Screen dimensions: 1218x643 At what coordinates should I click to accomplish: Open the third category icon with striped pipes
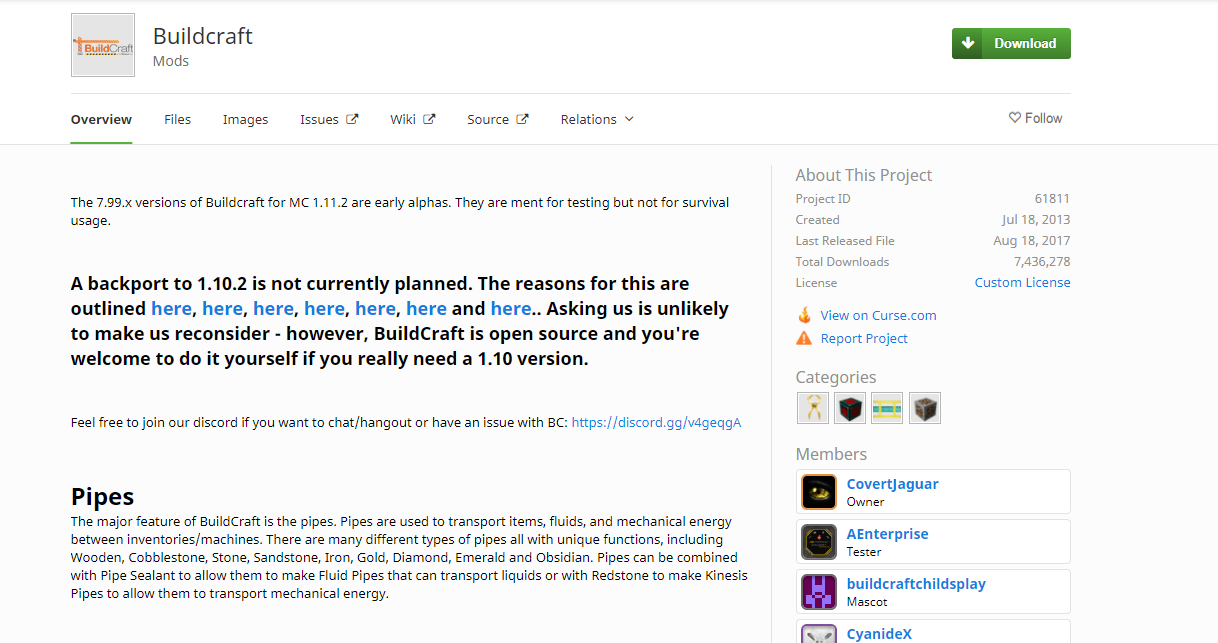tap(887, 408)
